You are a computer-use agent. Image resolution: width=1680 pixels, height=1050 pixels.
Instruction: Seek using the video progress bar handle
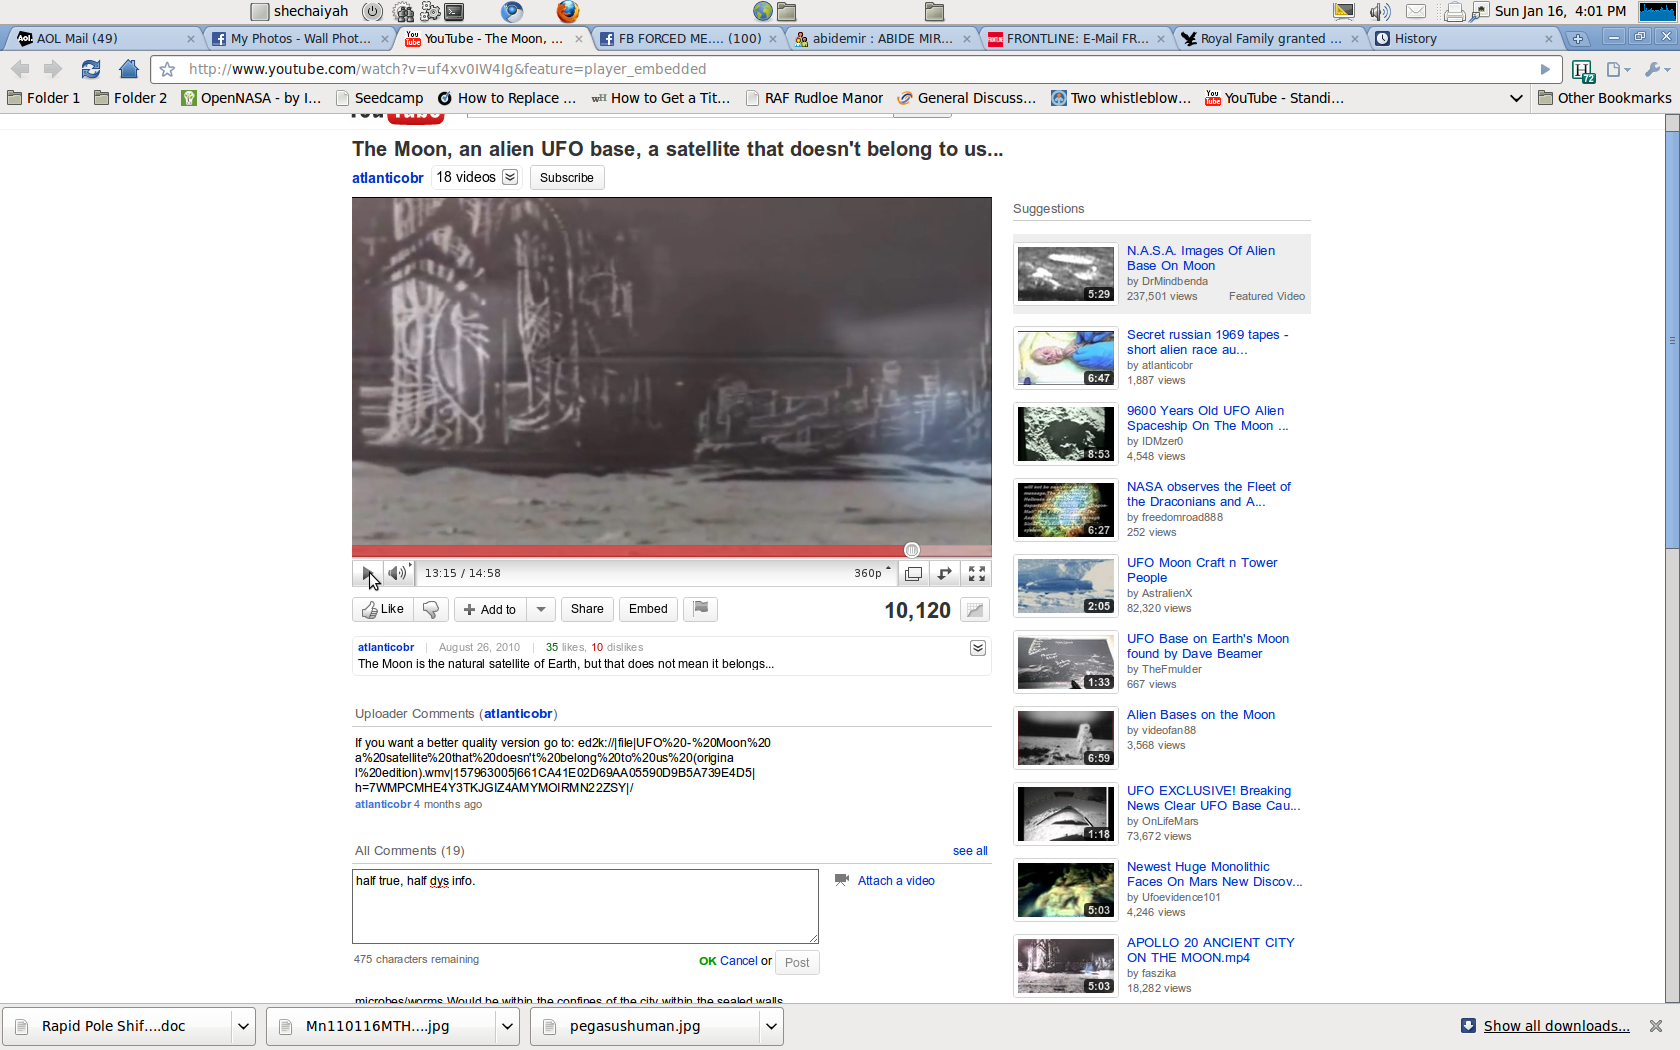tap(911, 550)
